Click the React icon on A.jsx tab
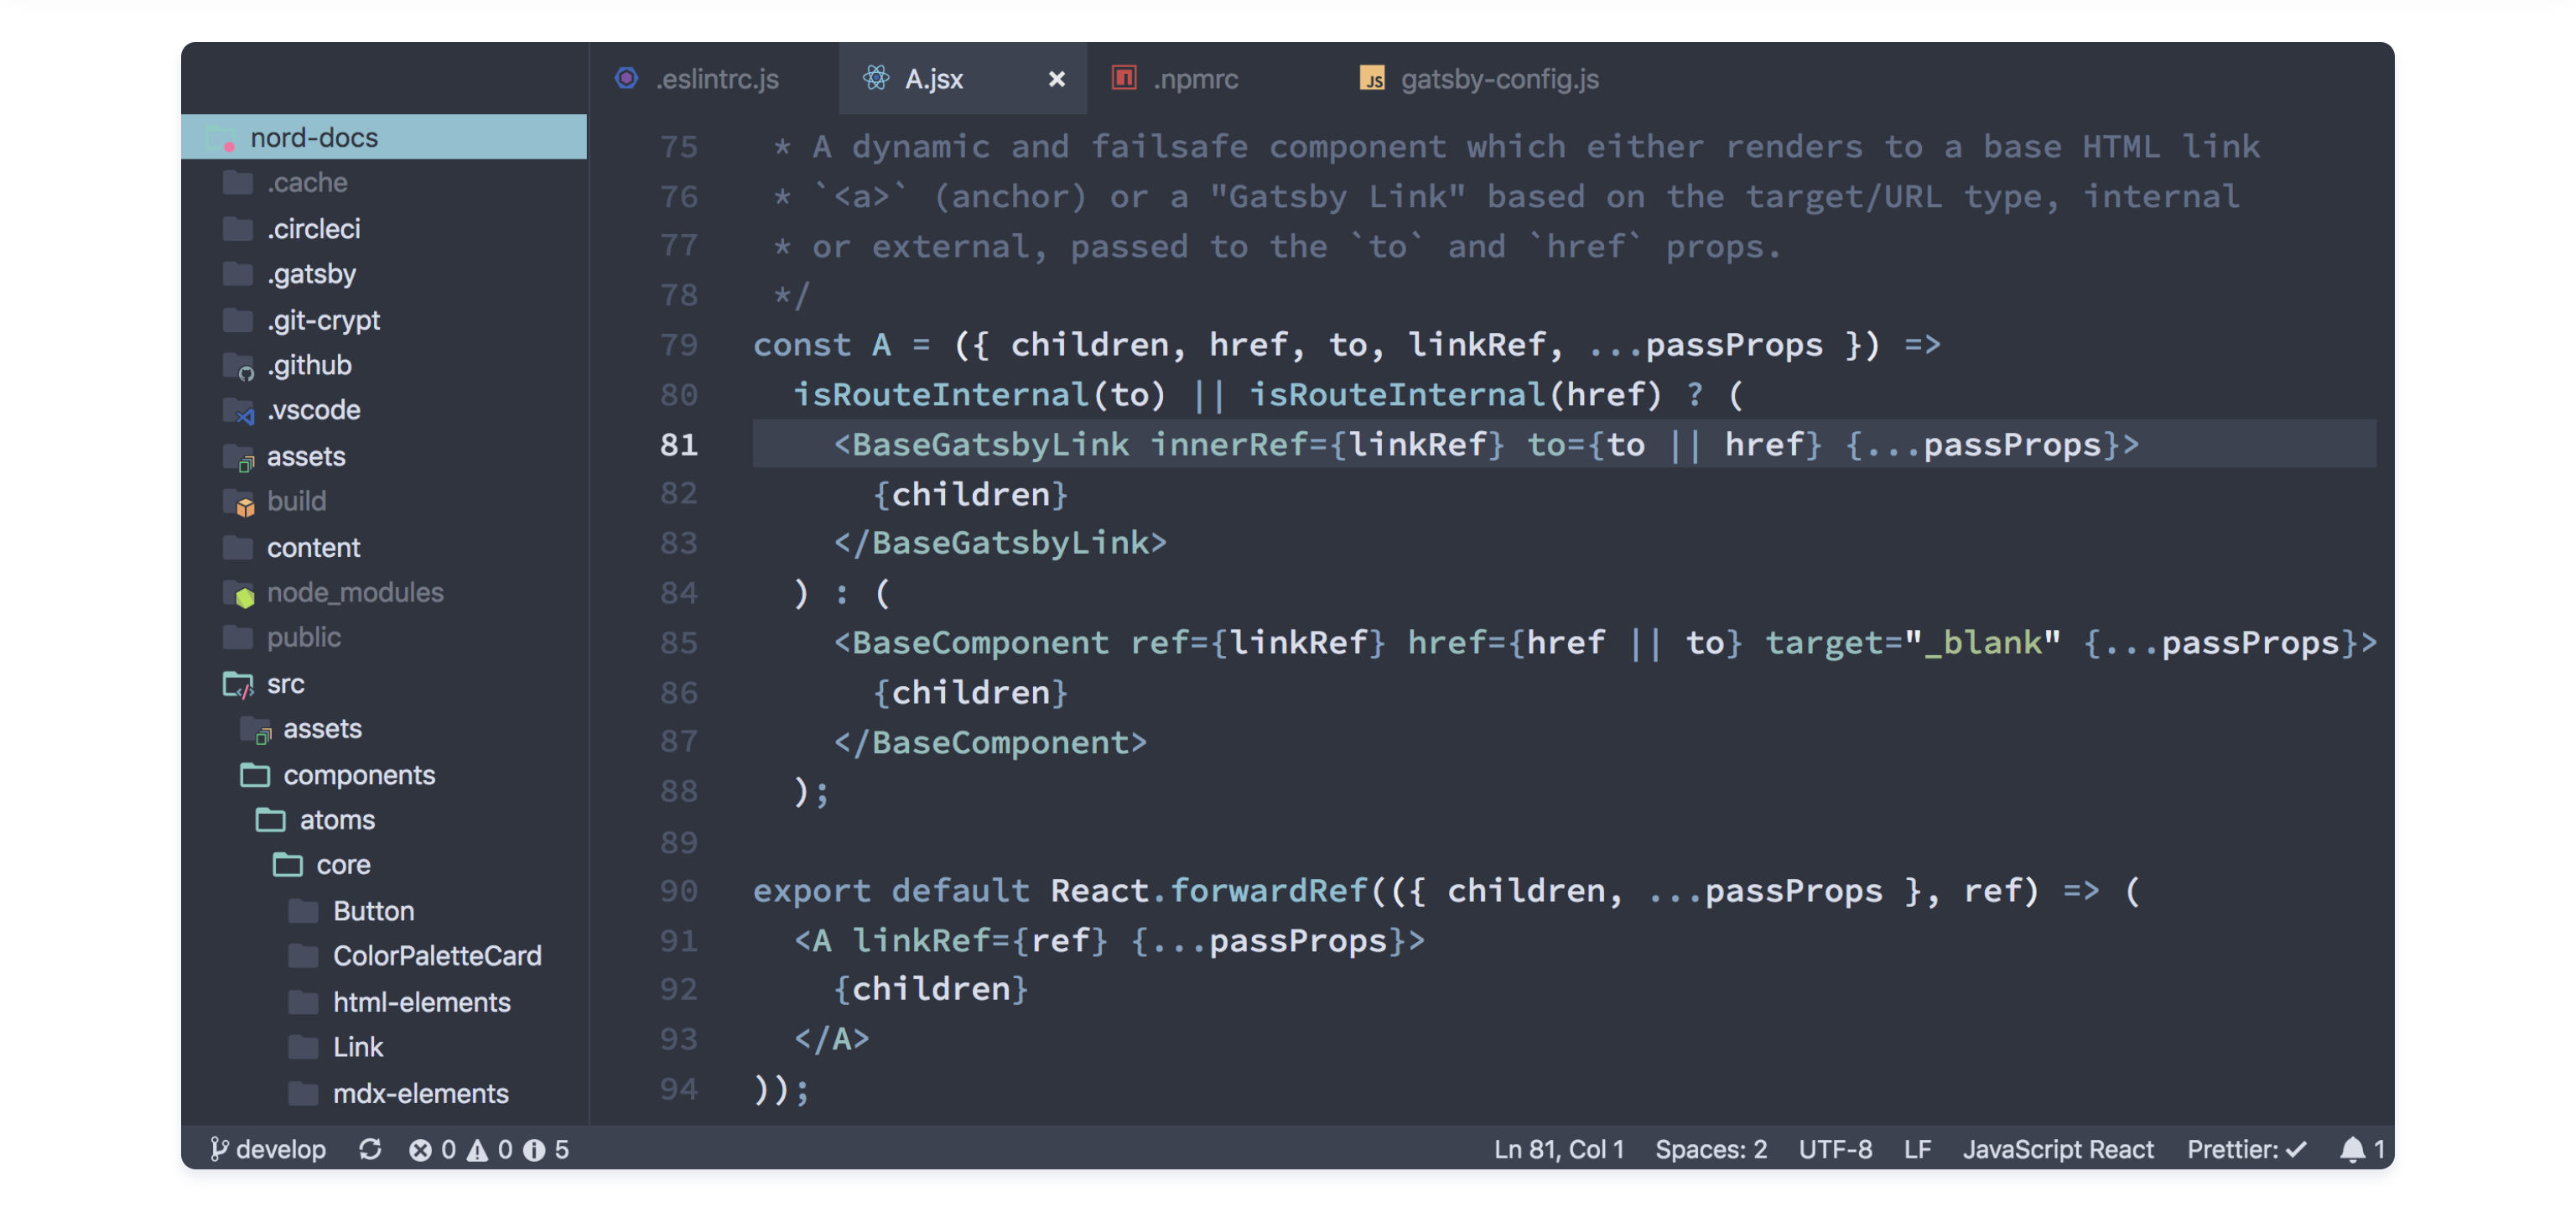 pyautogui.click(x=876, y=78)
